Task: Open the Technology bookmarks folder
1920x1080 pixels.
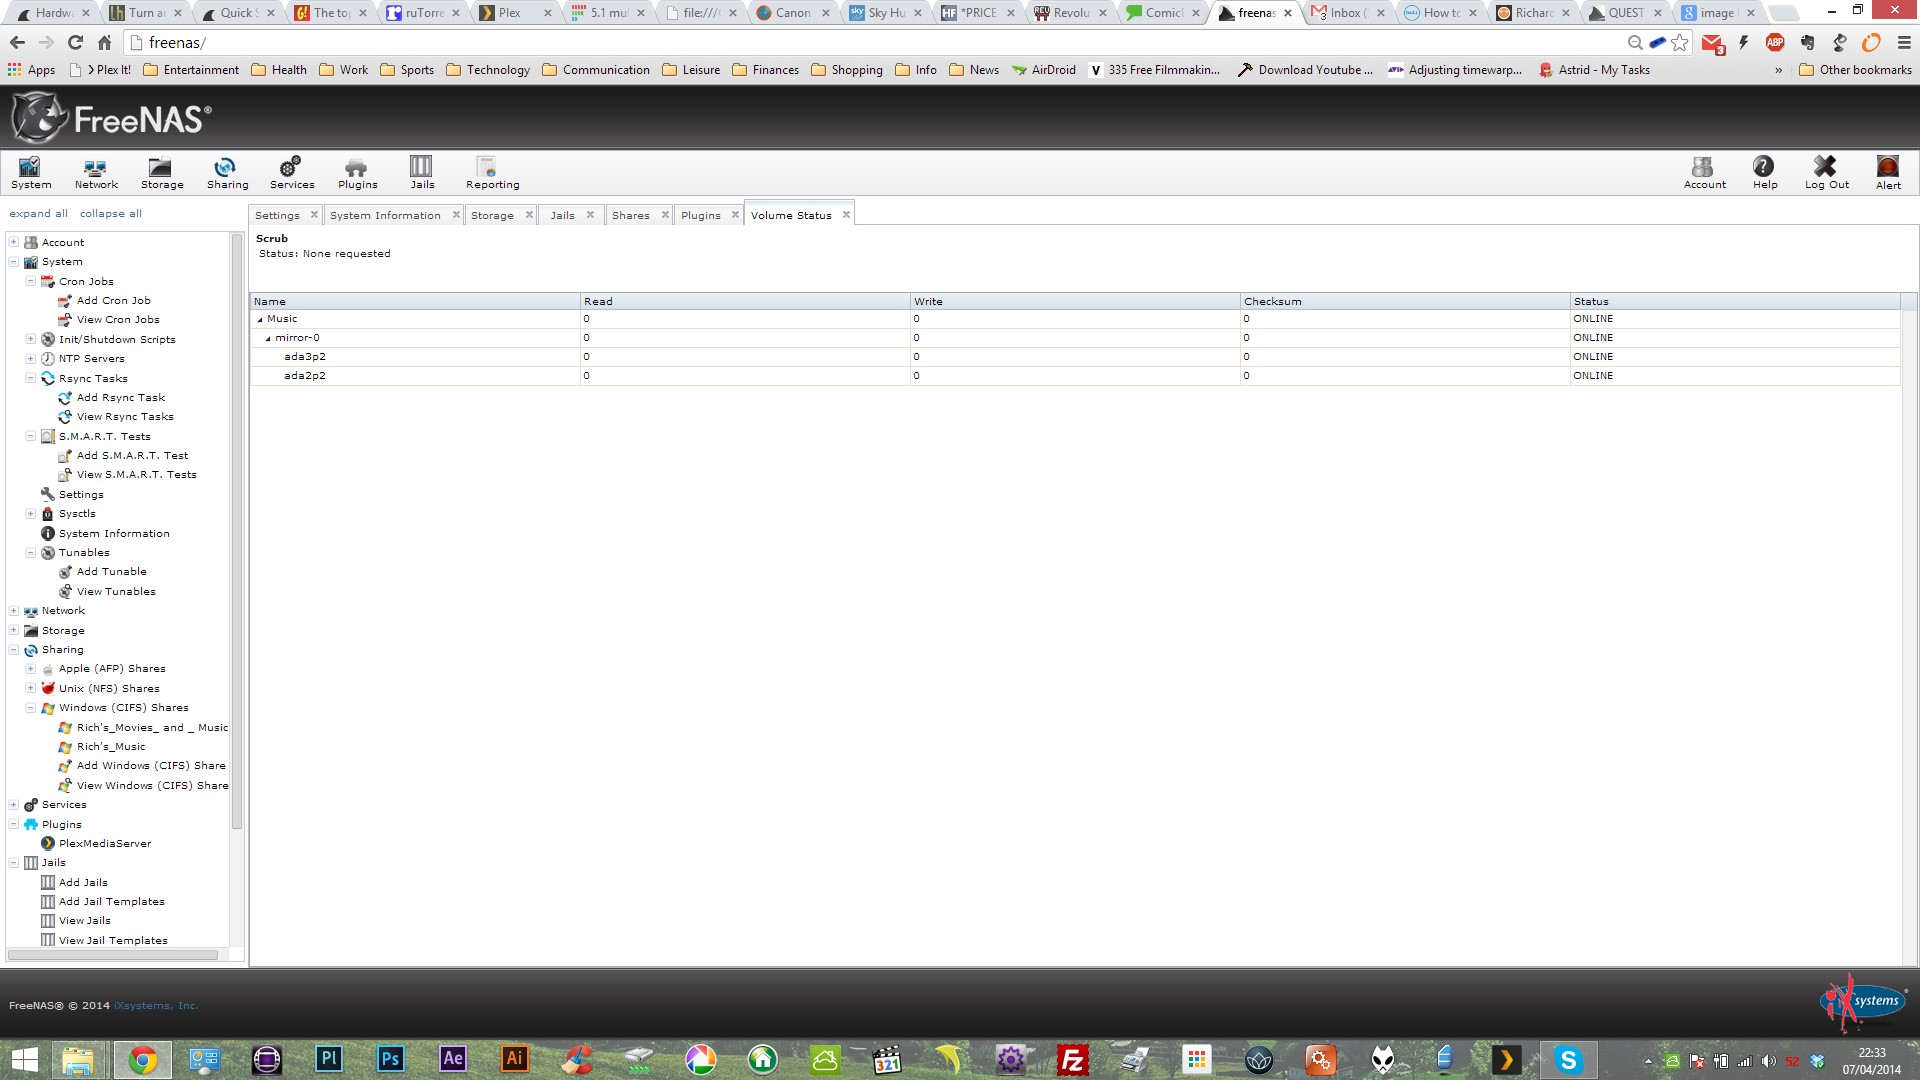Action: click(488, 70)
